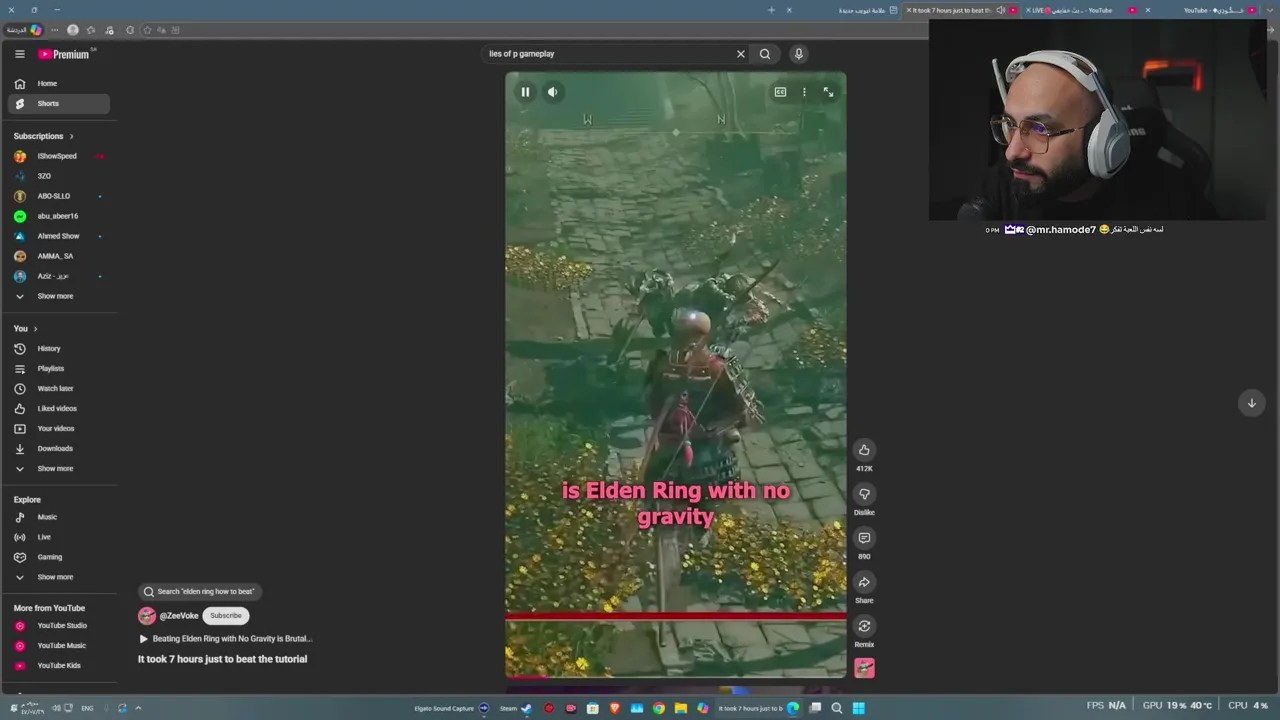Image resolution: width=1280 pixels, height=720 pixels.
Task: Open the three-dot more options on the Short
Action: pos(804,92)
